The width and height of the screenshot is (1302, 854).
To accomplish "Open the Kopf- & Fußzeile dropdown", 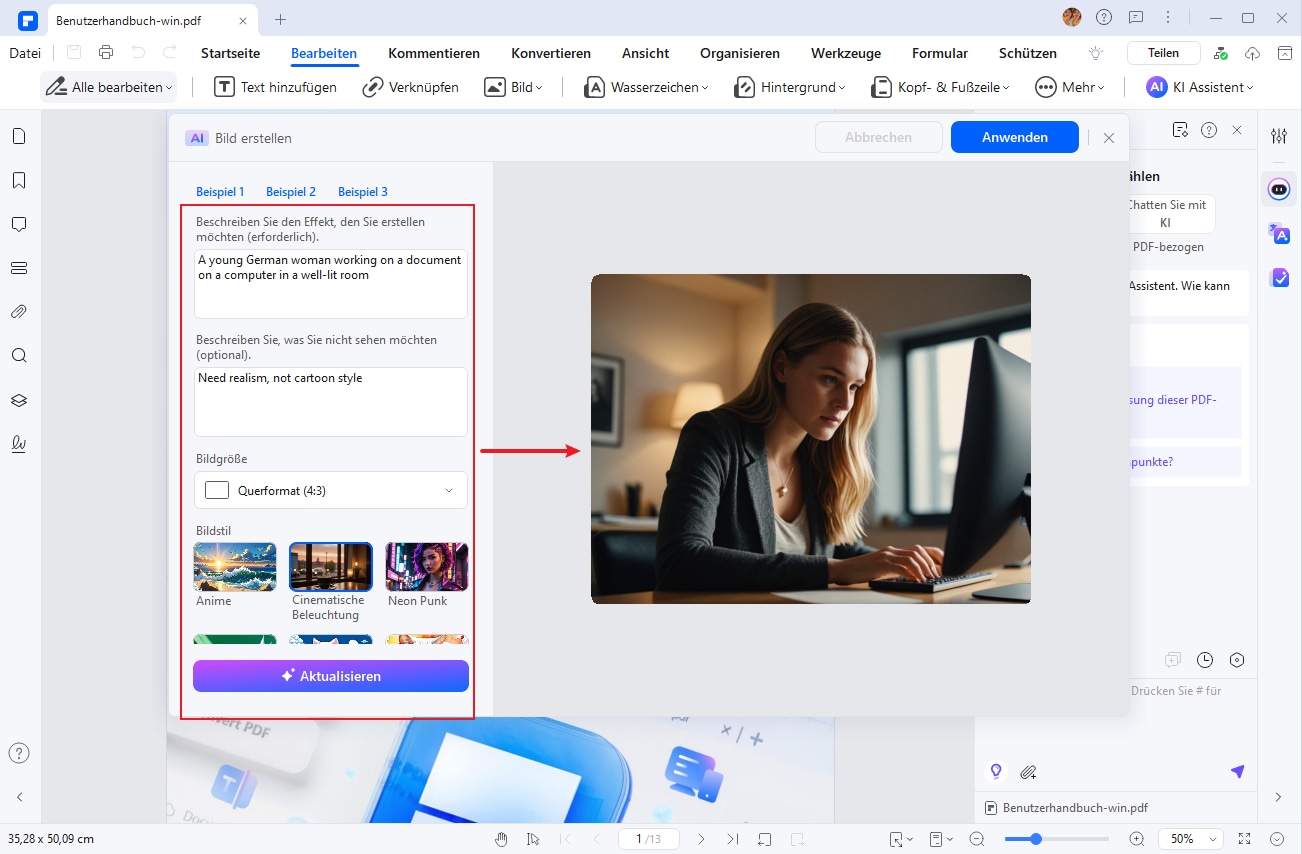I will (941, 87).
